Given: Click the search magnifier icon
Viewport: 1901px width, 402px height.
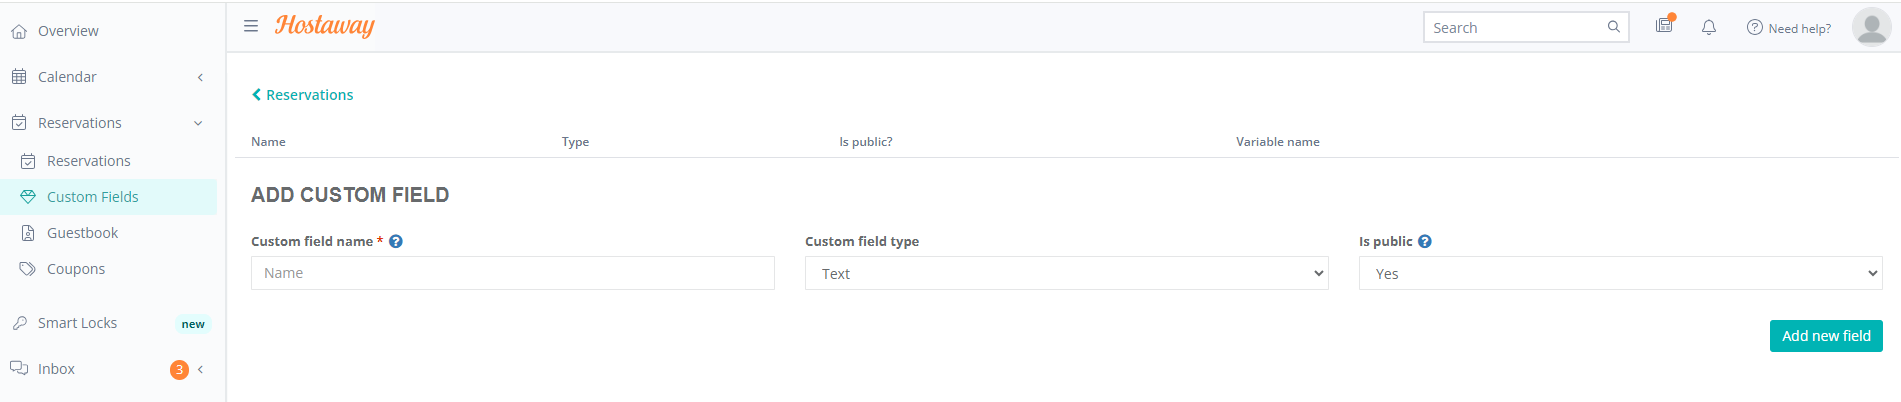Looking at the screenshot, I should (1613, 27).
